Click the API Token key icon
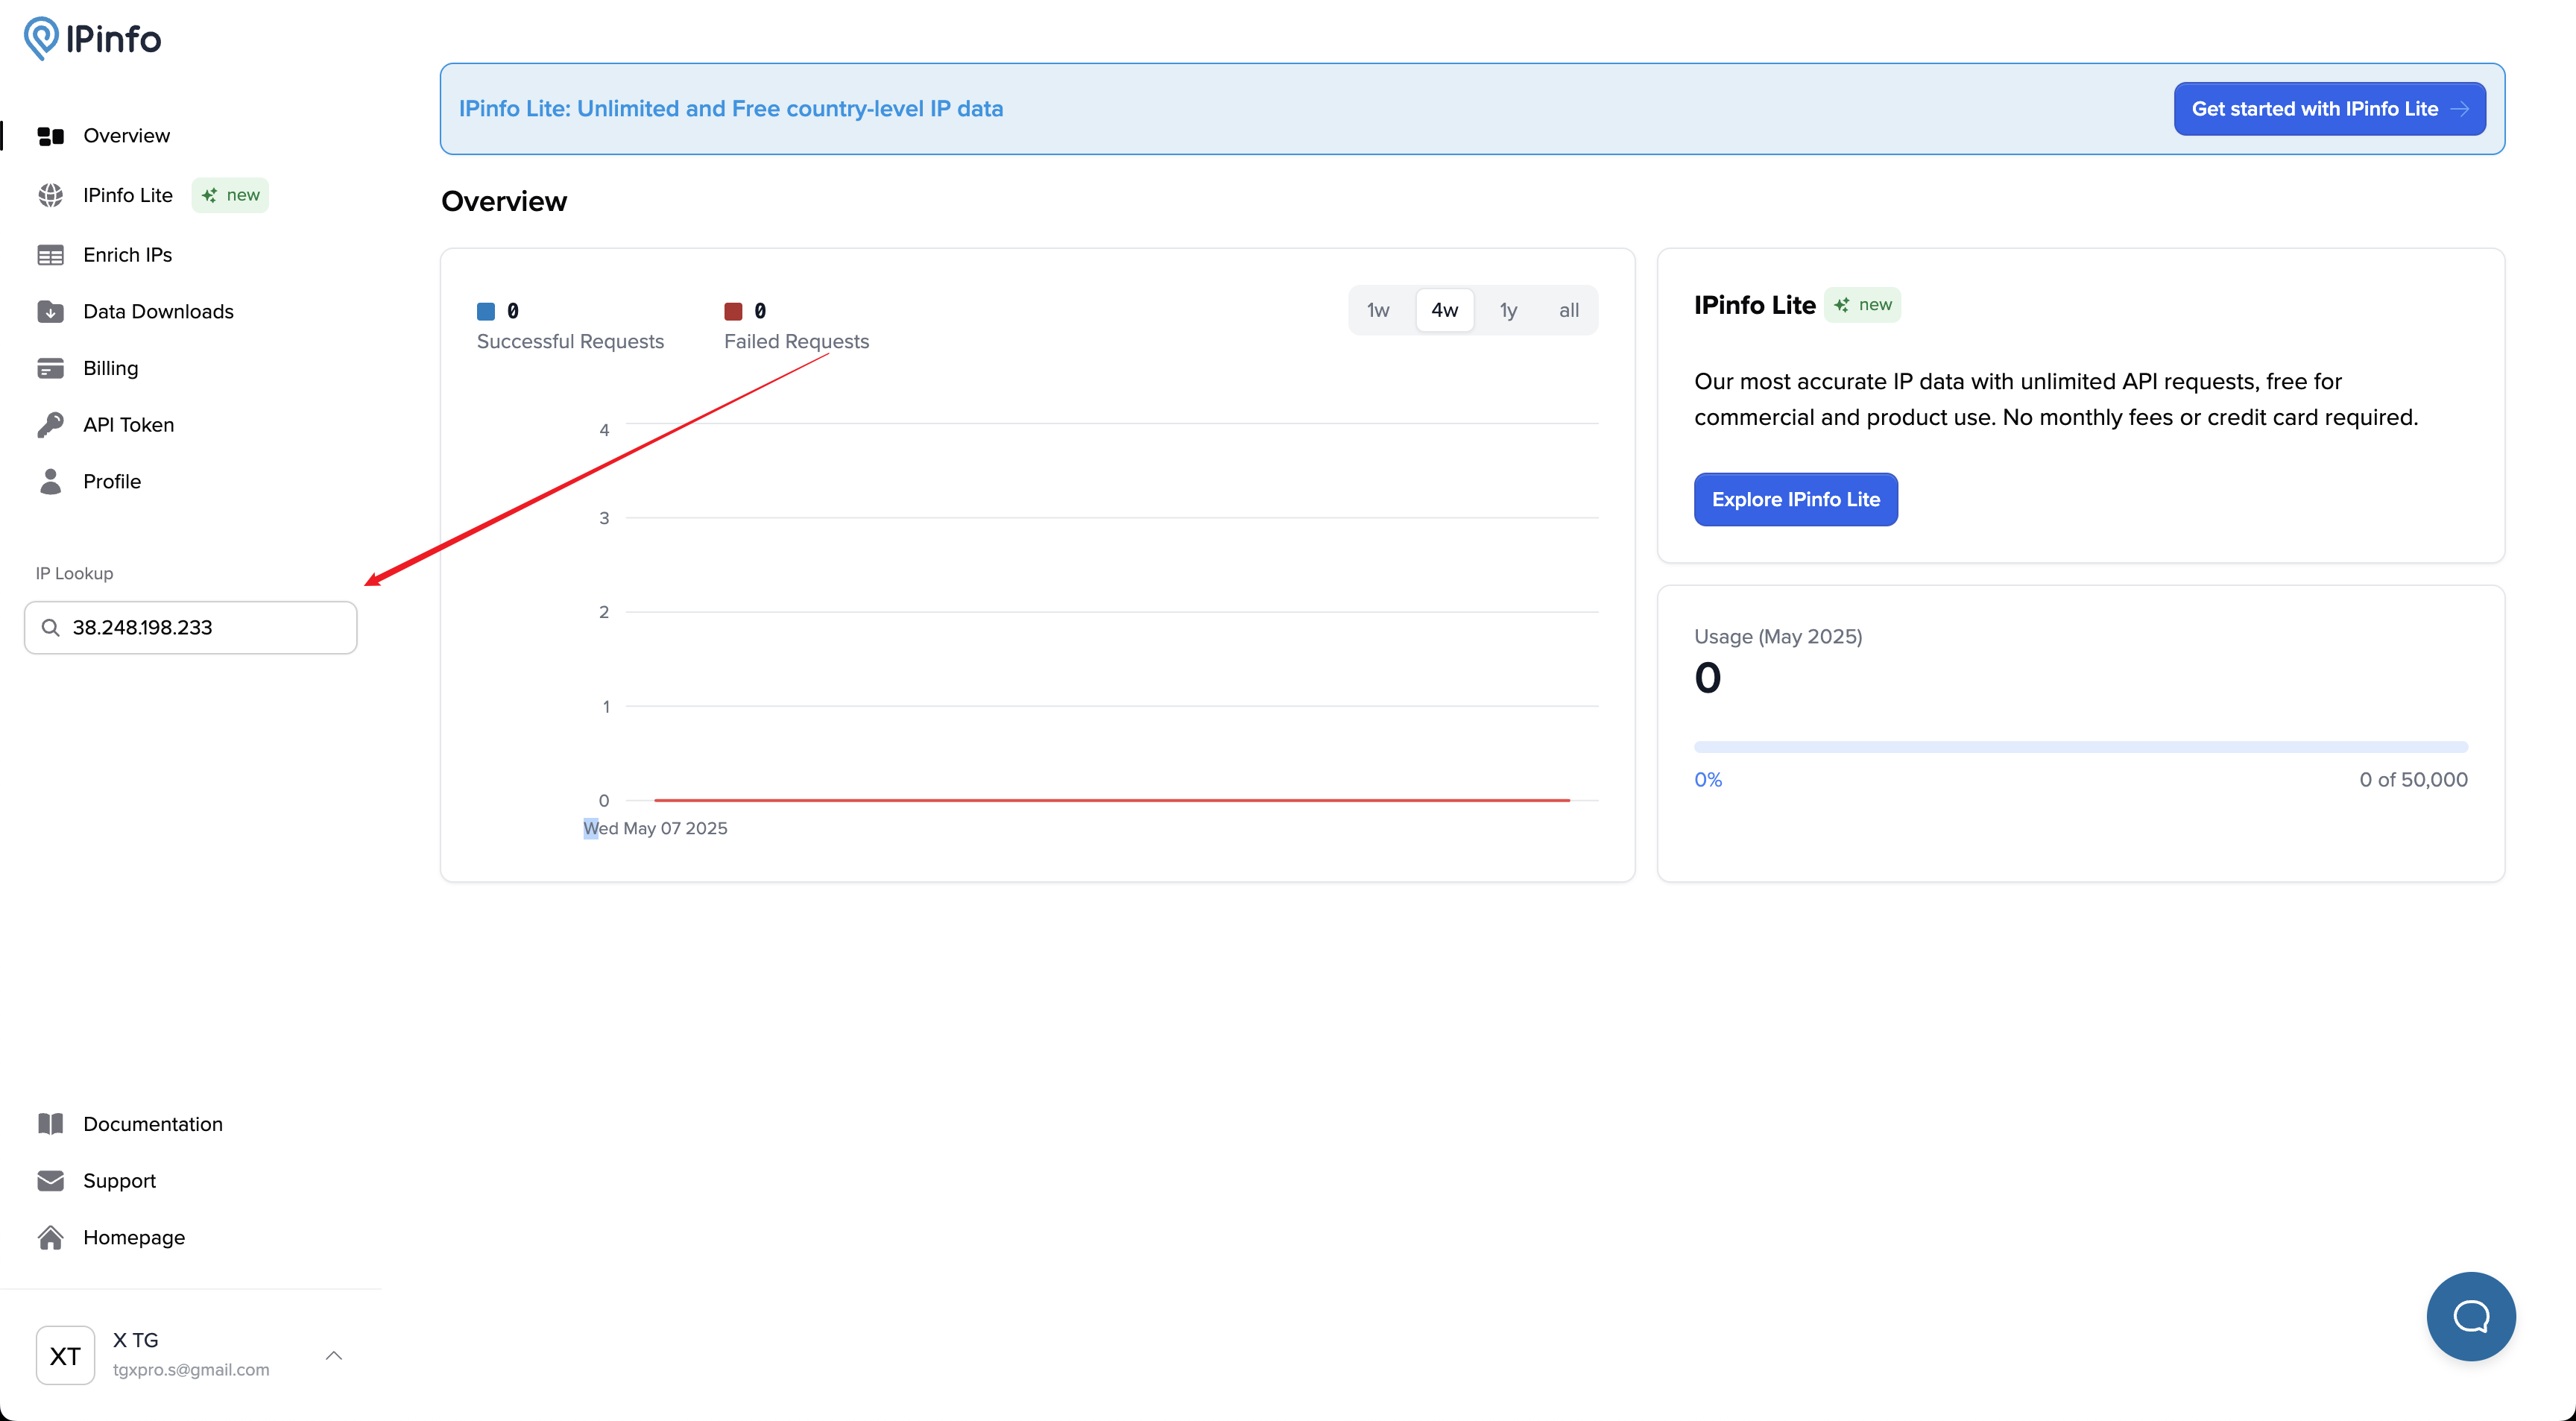The width and height of the screenshot is (2576, 1421). coord(51,425)
